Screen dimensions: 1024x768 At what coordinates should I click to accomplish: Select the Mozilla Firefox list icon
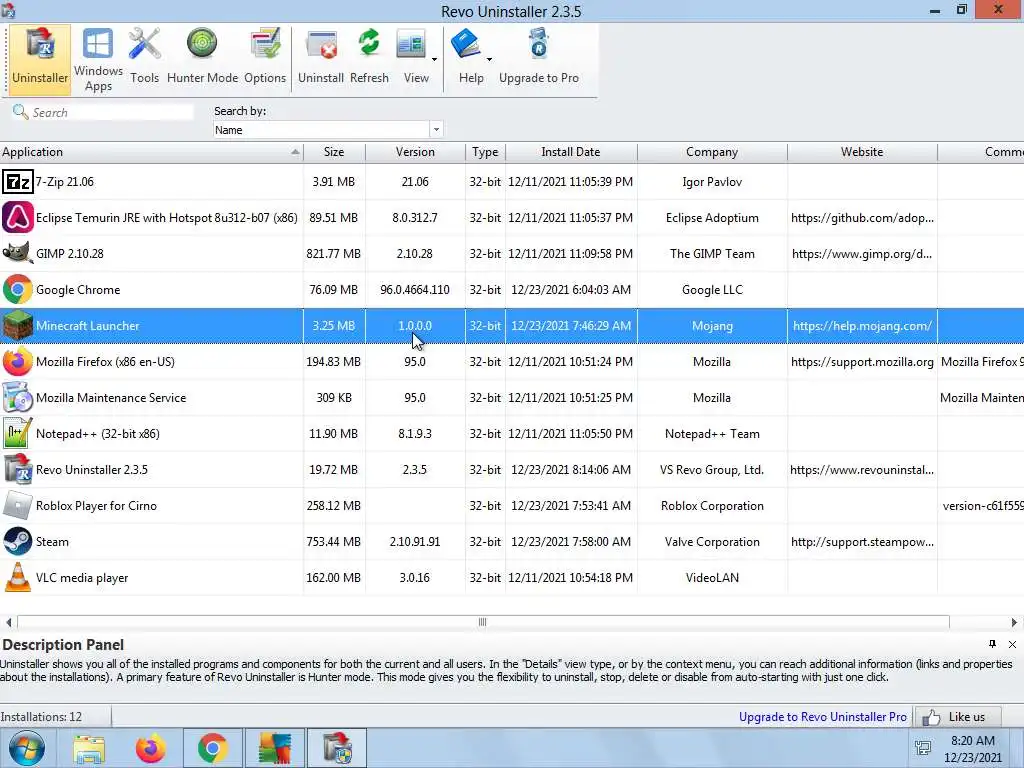(x=18, y=361)
